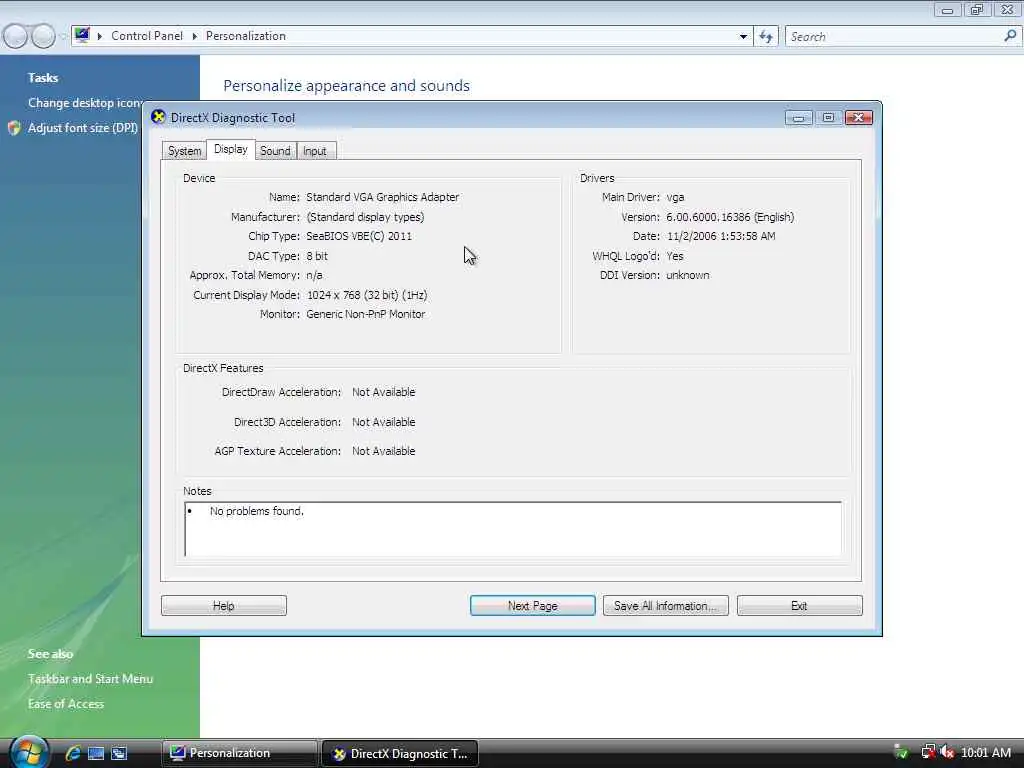
Task: Click the Start orb button
Action: [29, 752]
